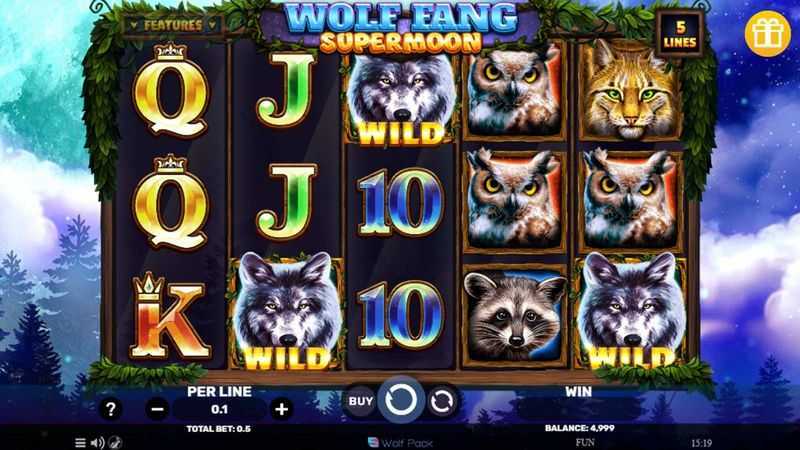The width and height of the screenshot is (800, 450).
Task: Open the hamburger menu icon
Action: click(80, 442)
